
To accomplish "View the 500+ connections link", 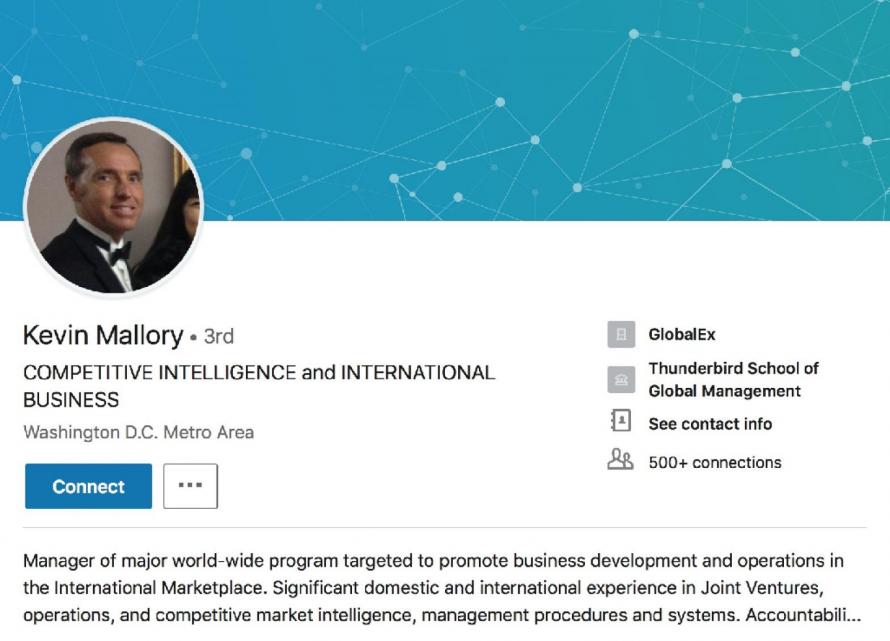I will [715, 462].
